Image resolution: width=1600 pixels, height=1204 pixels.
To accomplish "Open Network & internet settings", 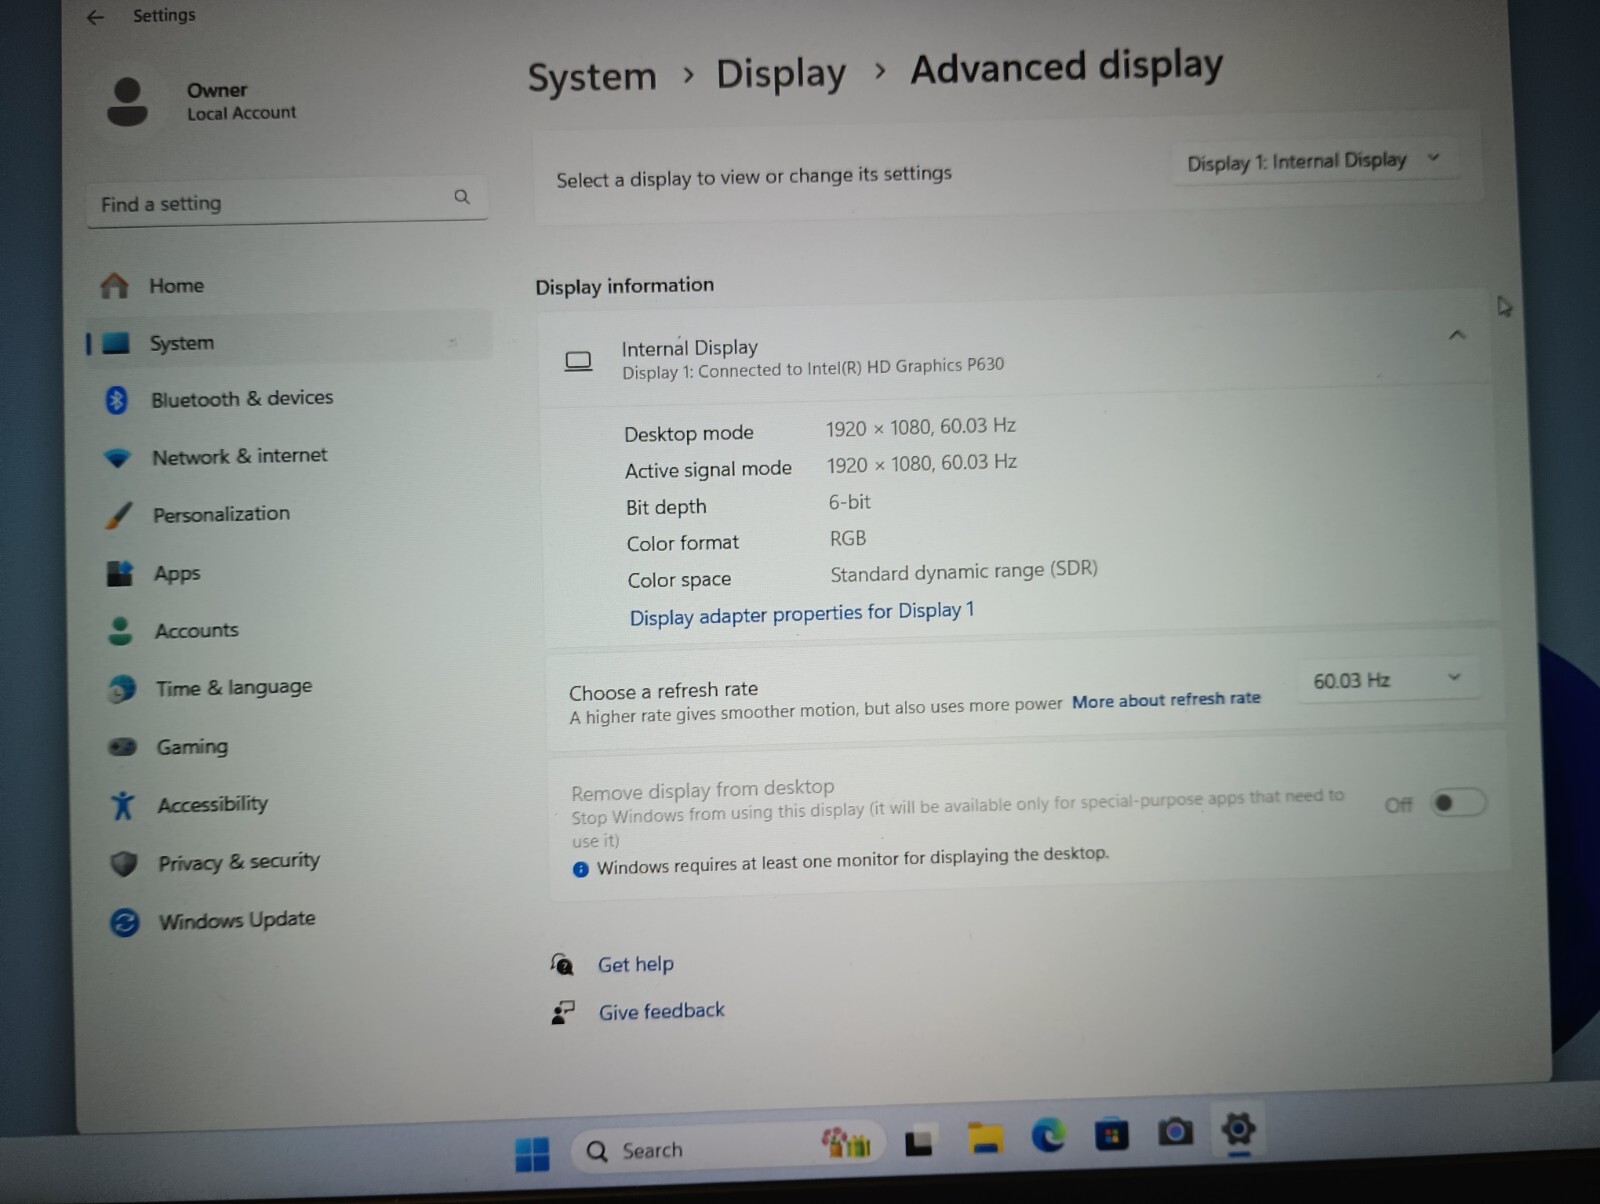I will (240, 457).
